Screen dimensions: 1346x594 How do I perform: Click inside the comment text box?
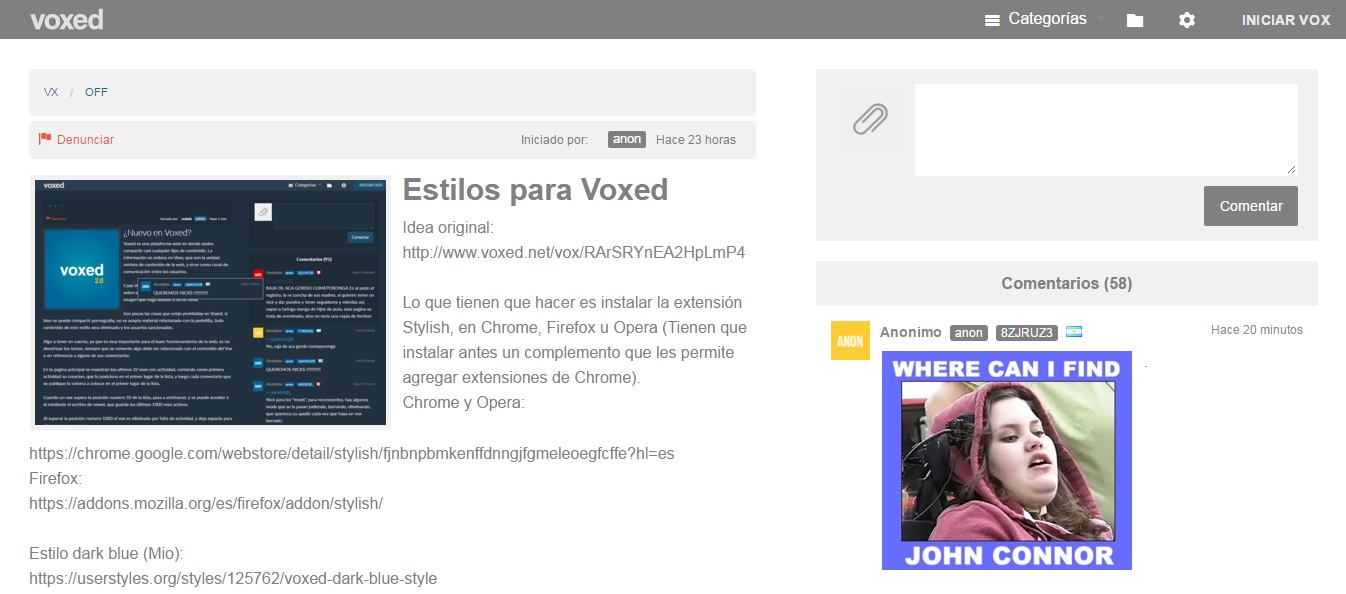click(x=1104, y=128)
